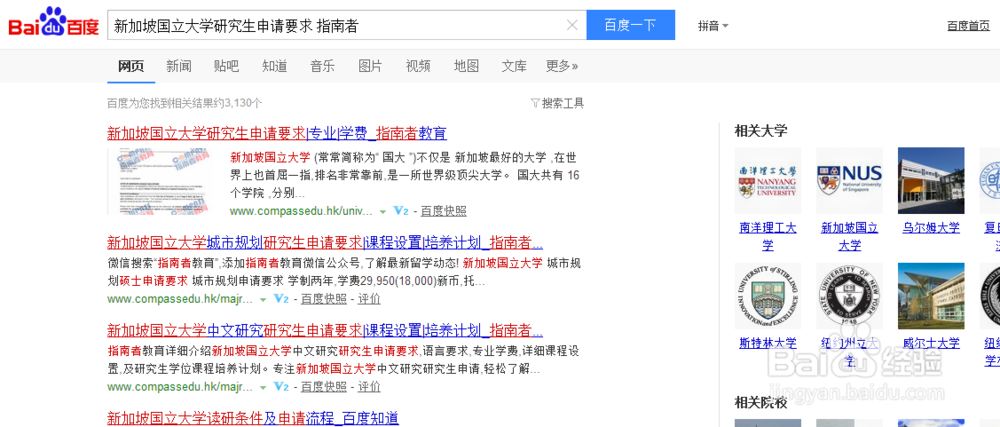
Task: Go to 百度首页 link
Action: click(968, 26)
